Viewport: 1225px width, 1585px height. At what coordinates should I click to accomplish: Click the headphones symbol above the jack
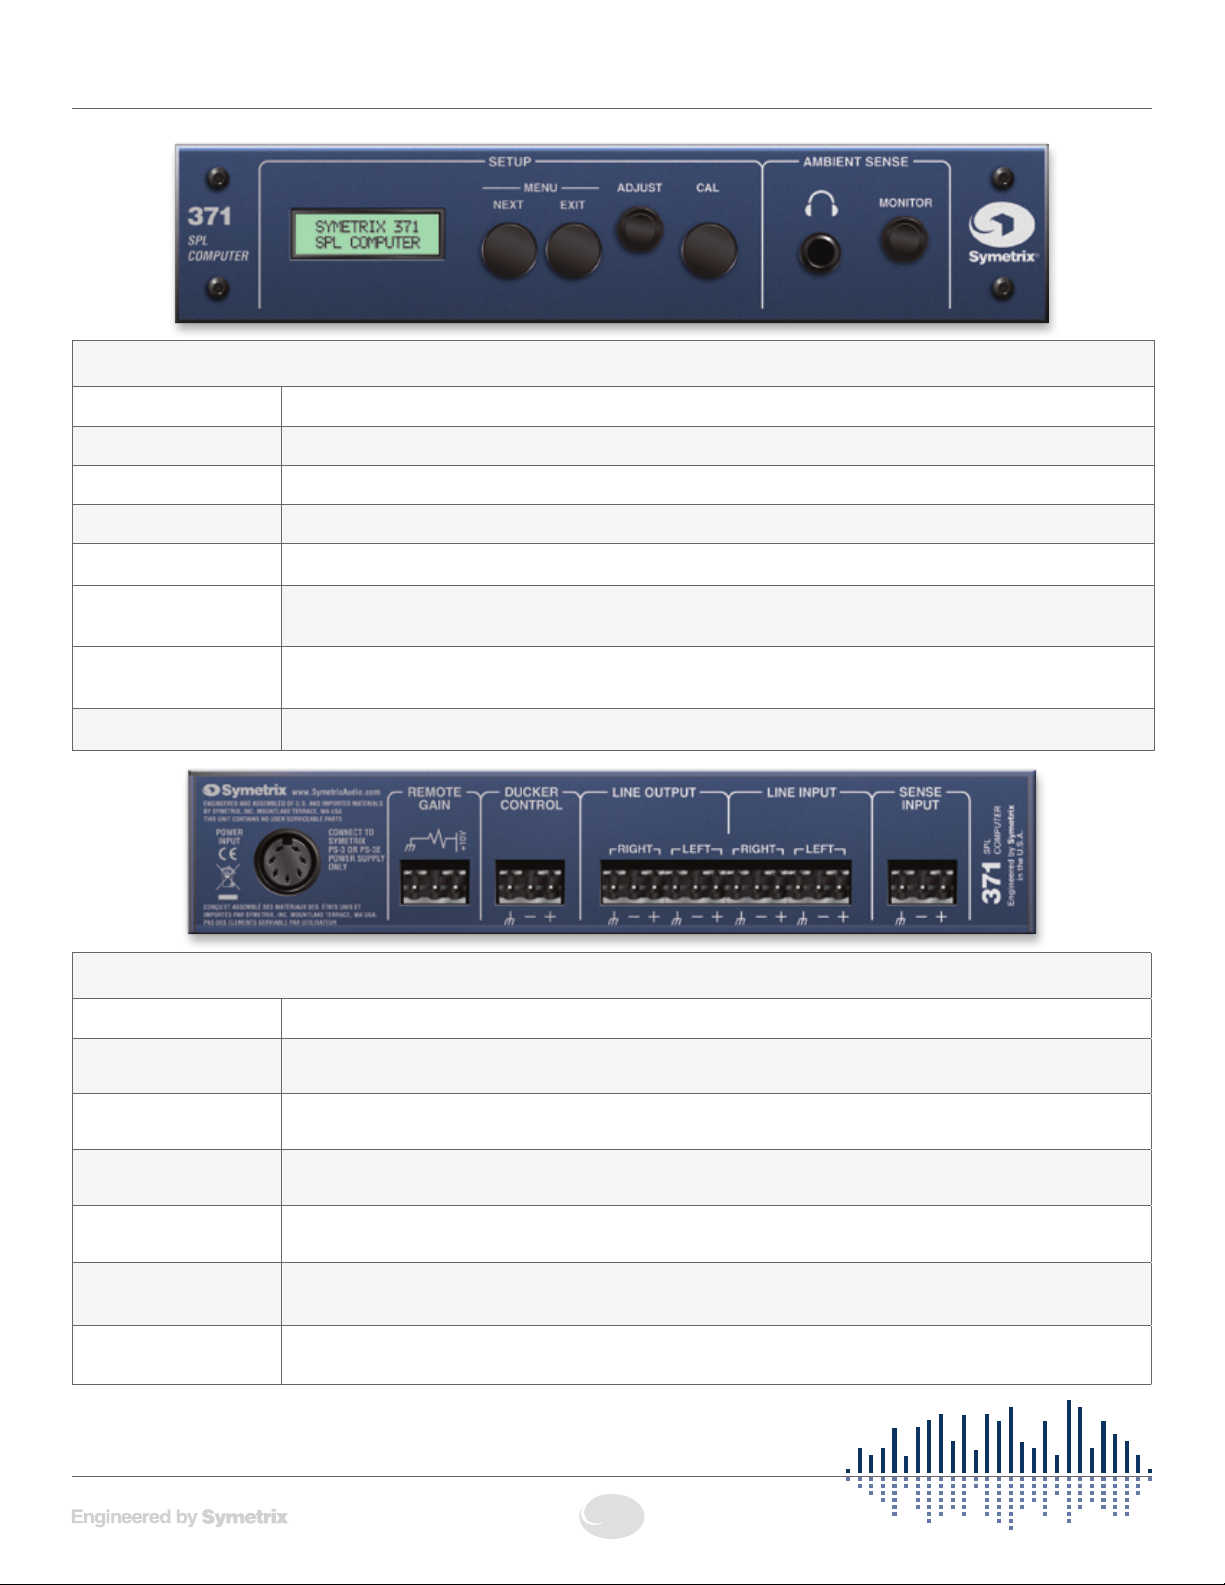point(821,205)
